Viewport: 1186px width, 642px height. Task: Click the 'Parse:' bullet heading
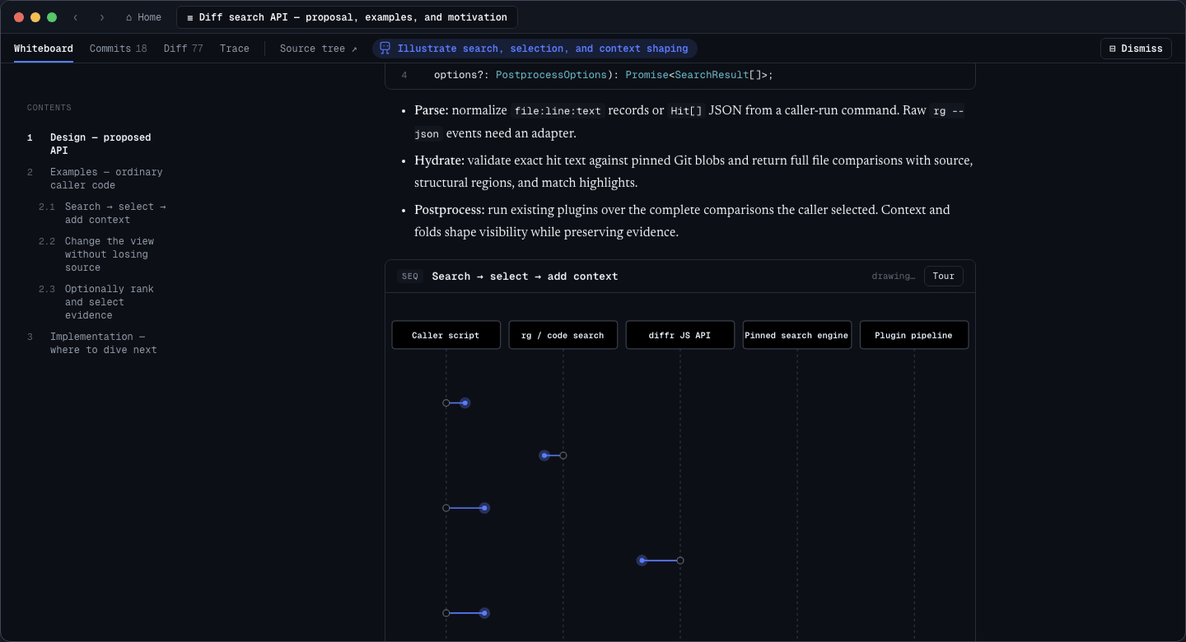point(431,110)
